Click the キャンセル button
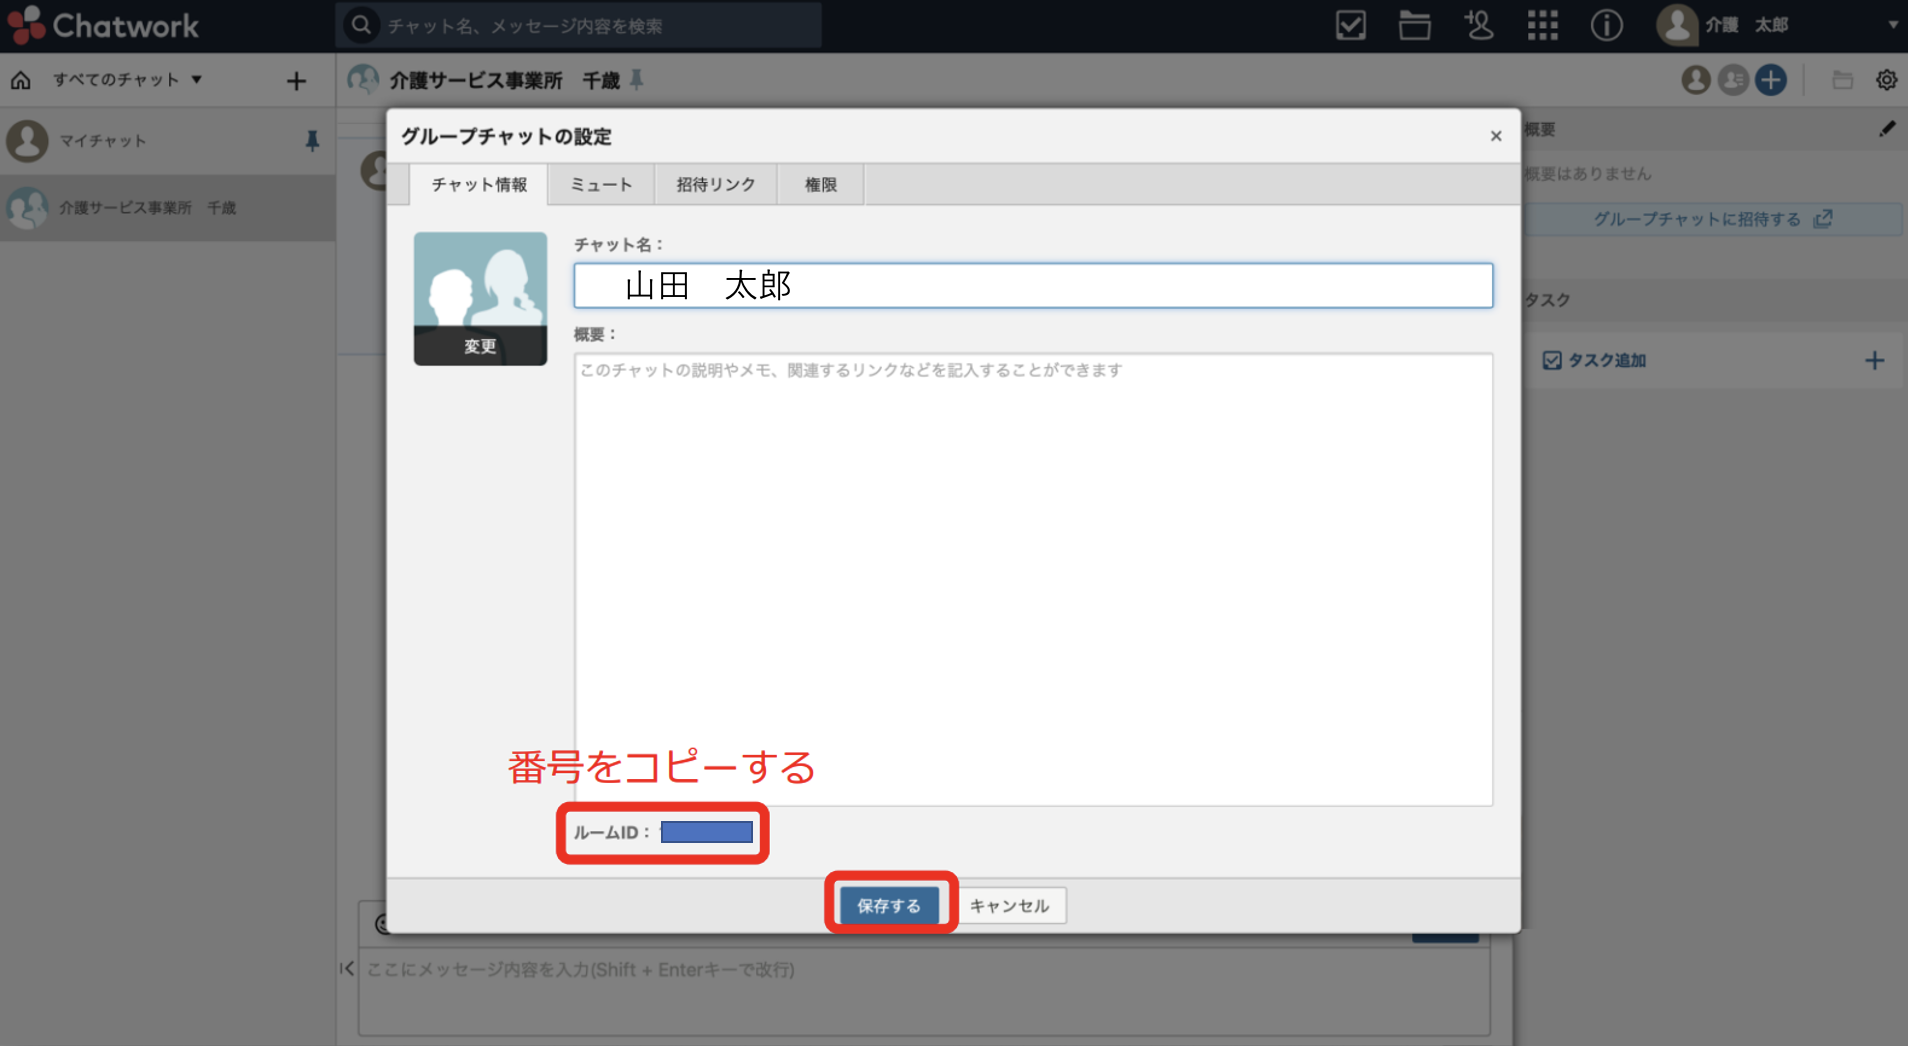Screen dimensions: 1908x1046 coord(1009,905)
